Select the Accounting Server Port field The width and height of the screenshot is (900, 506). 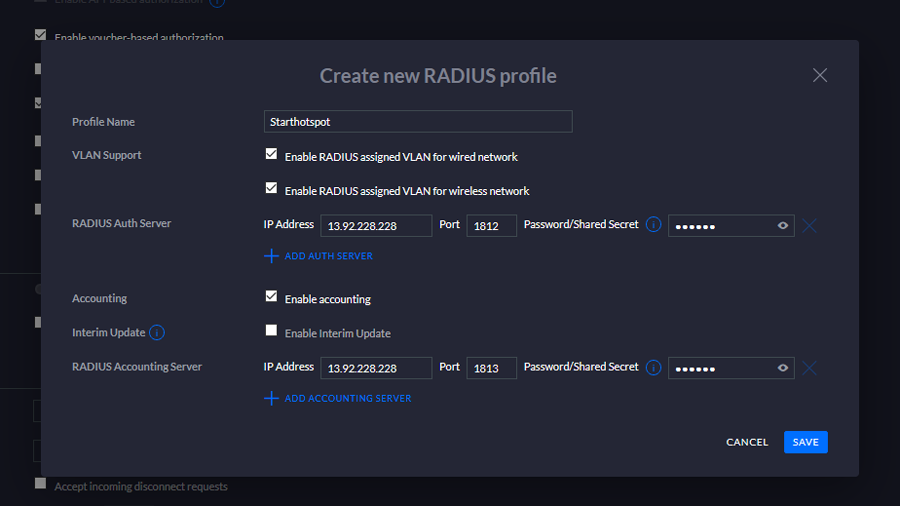pyautogui.click(x=491, y=368)
